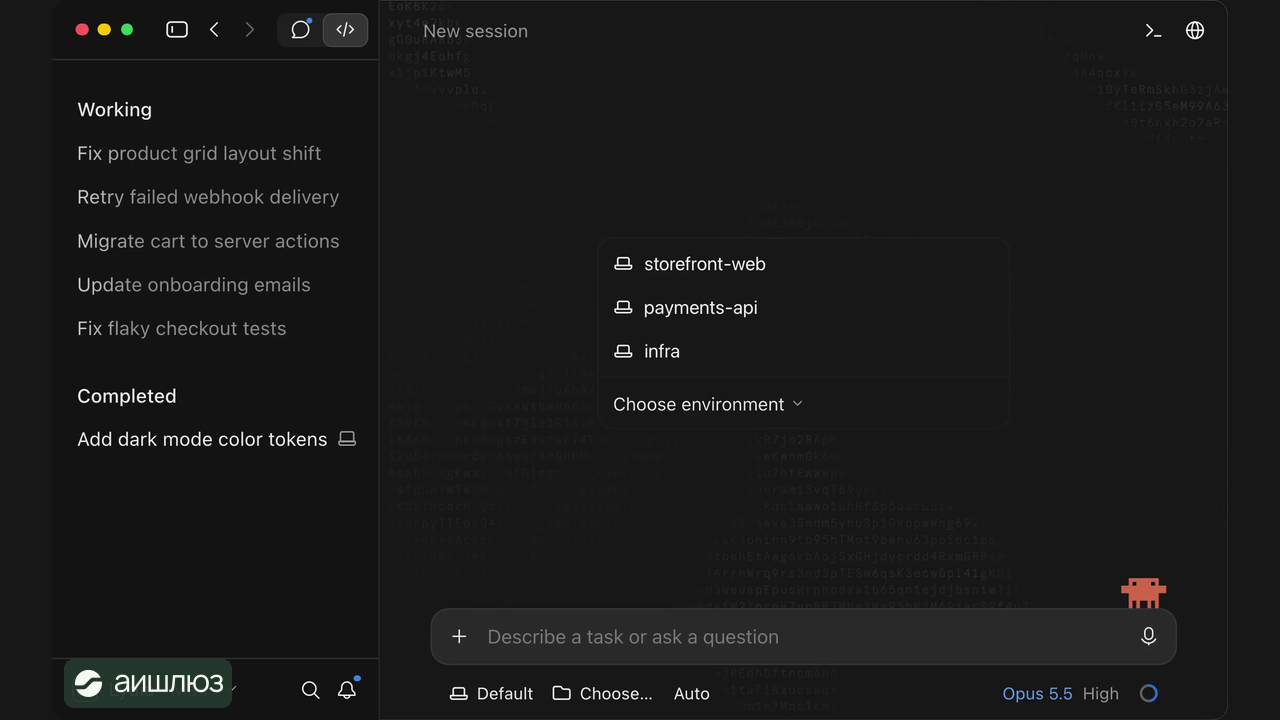
Task: Click the Completed section heading
Action: pos(127,396)
